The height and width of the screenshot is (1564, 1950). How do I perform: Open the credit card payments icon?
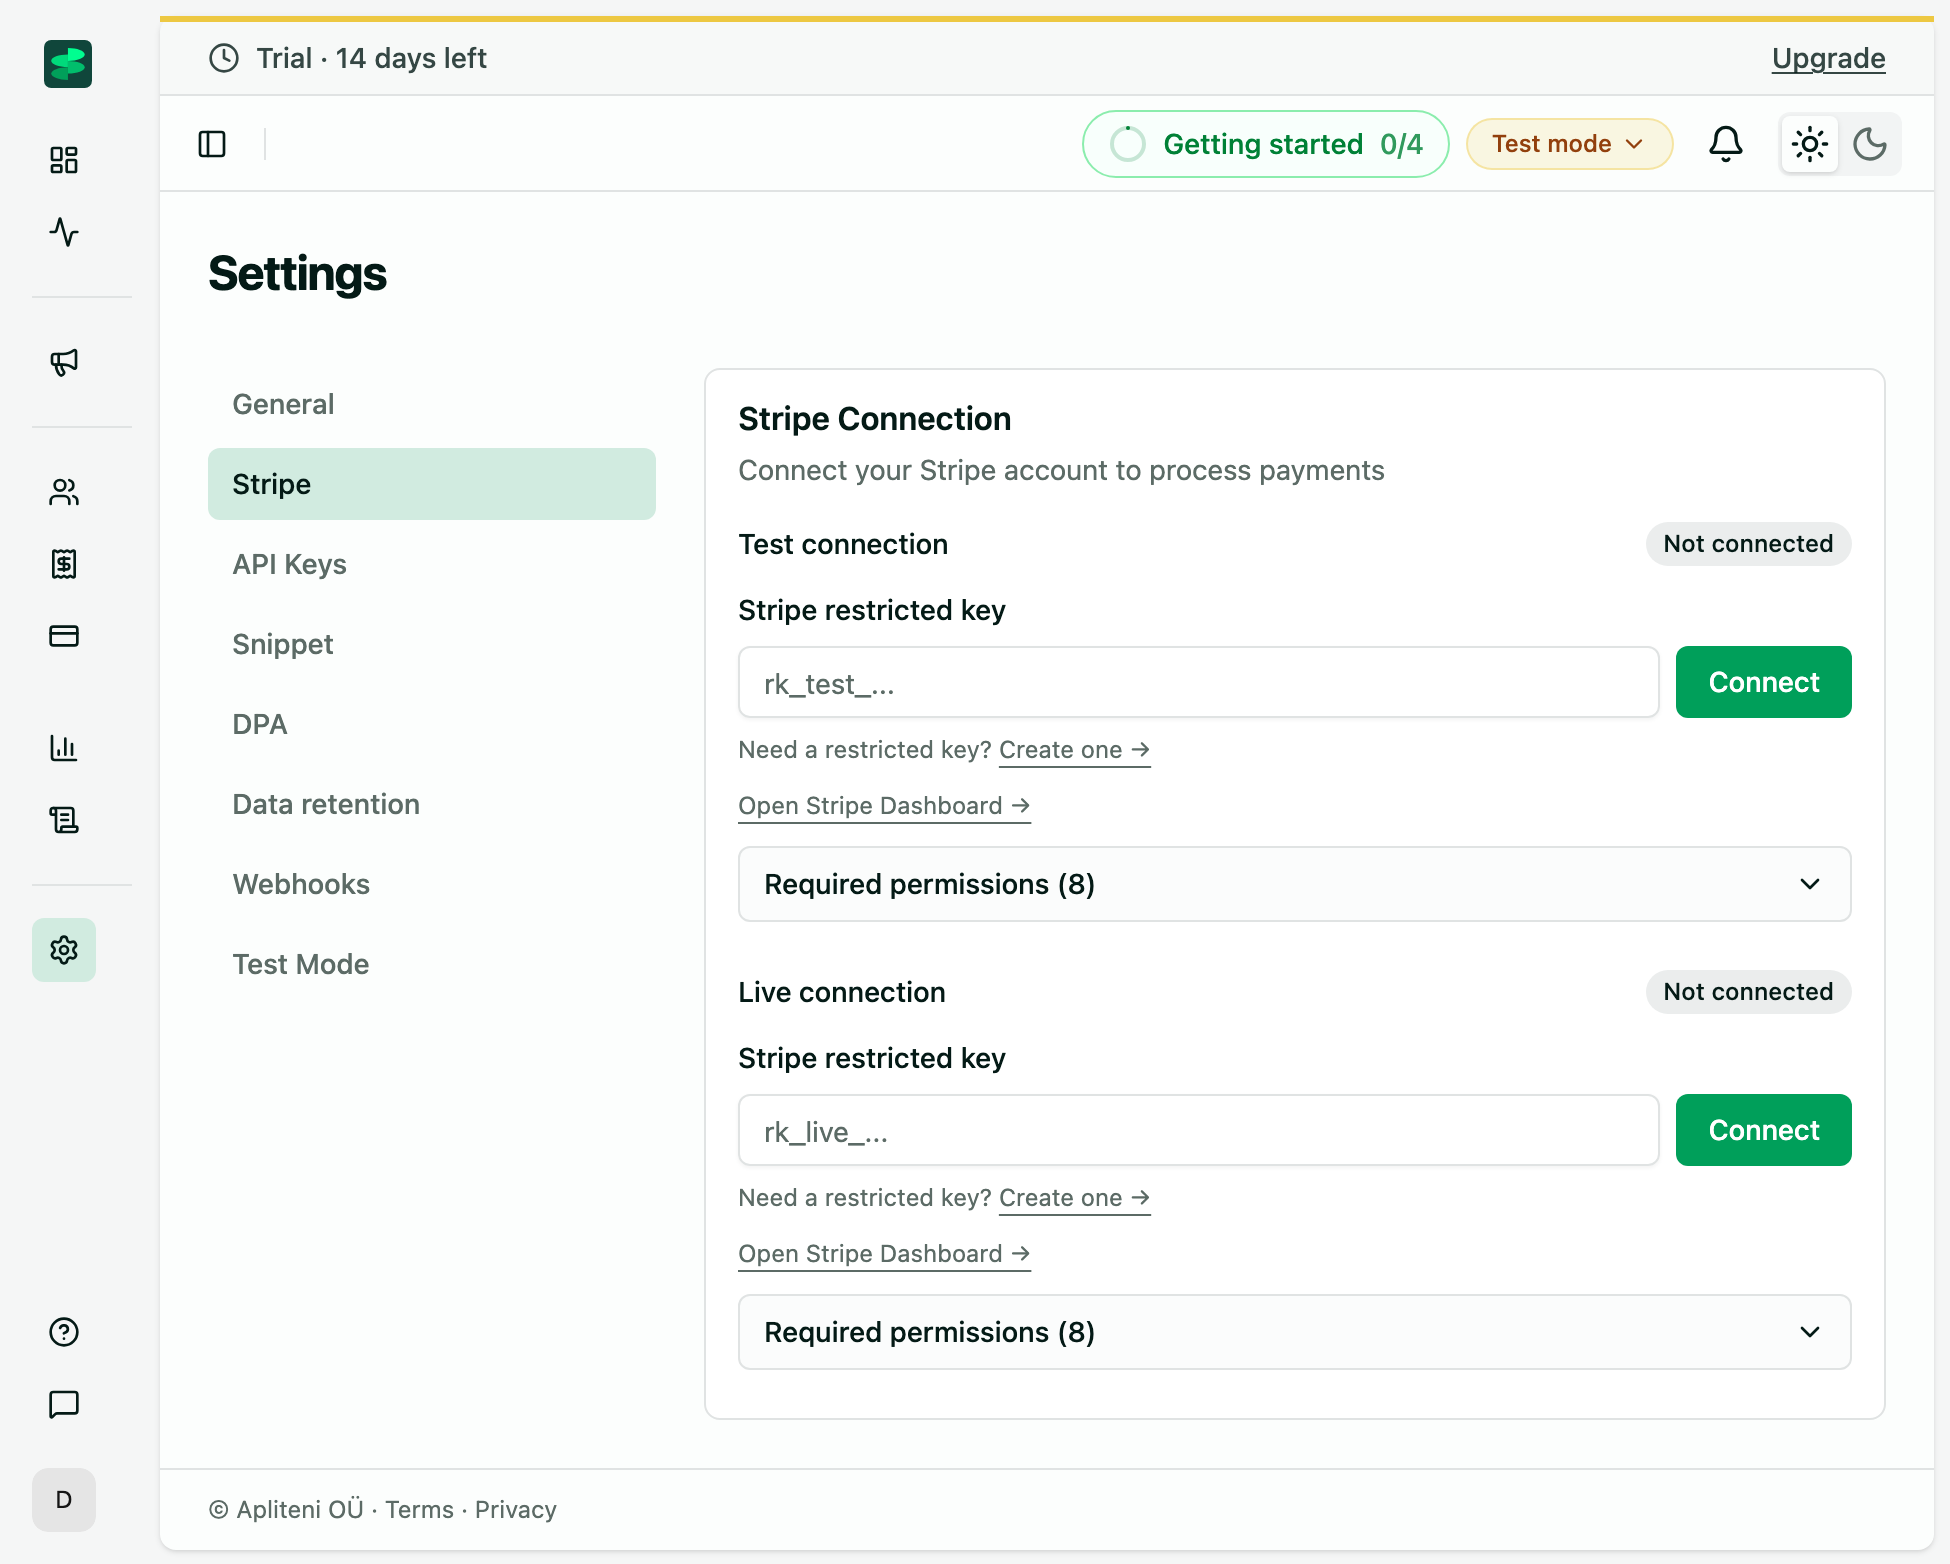[64, 636]
